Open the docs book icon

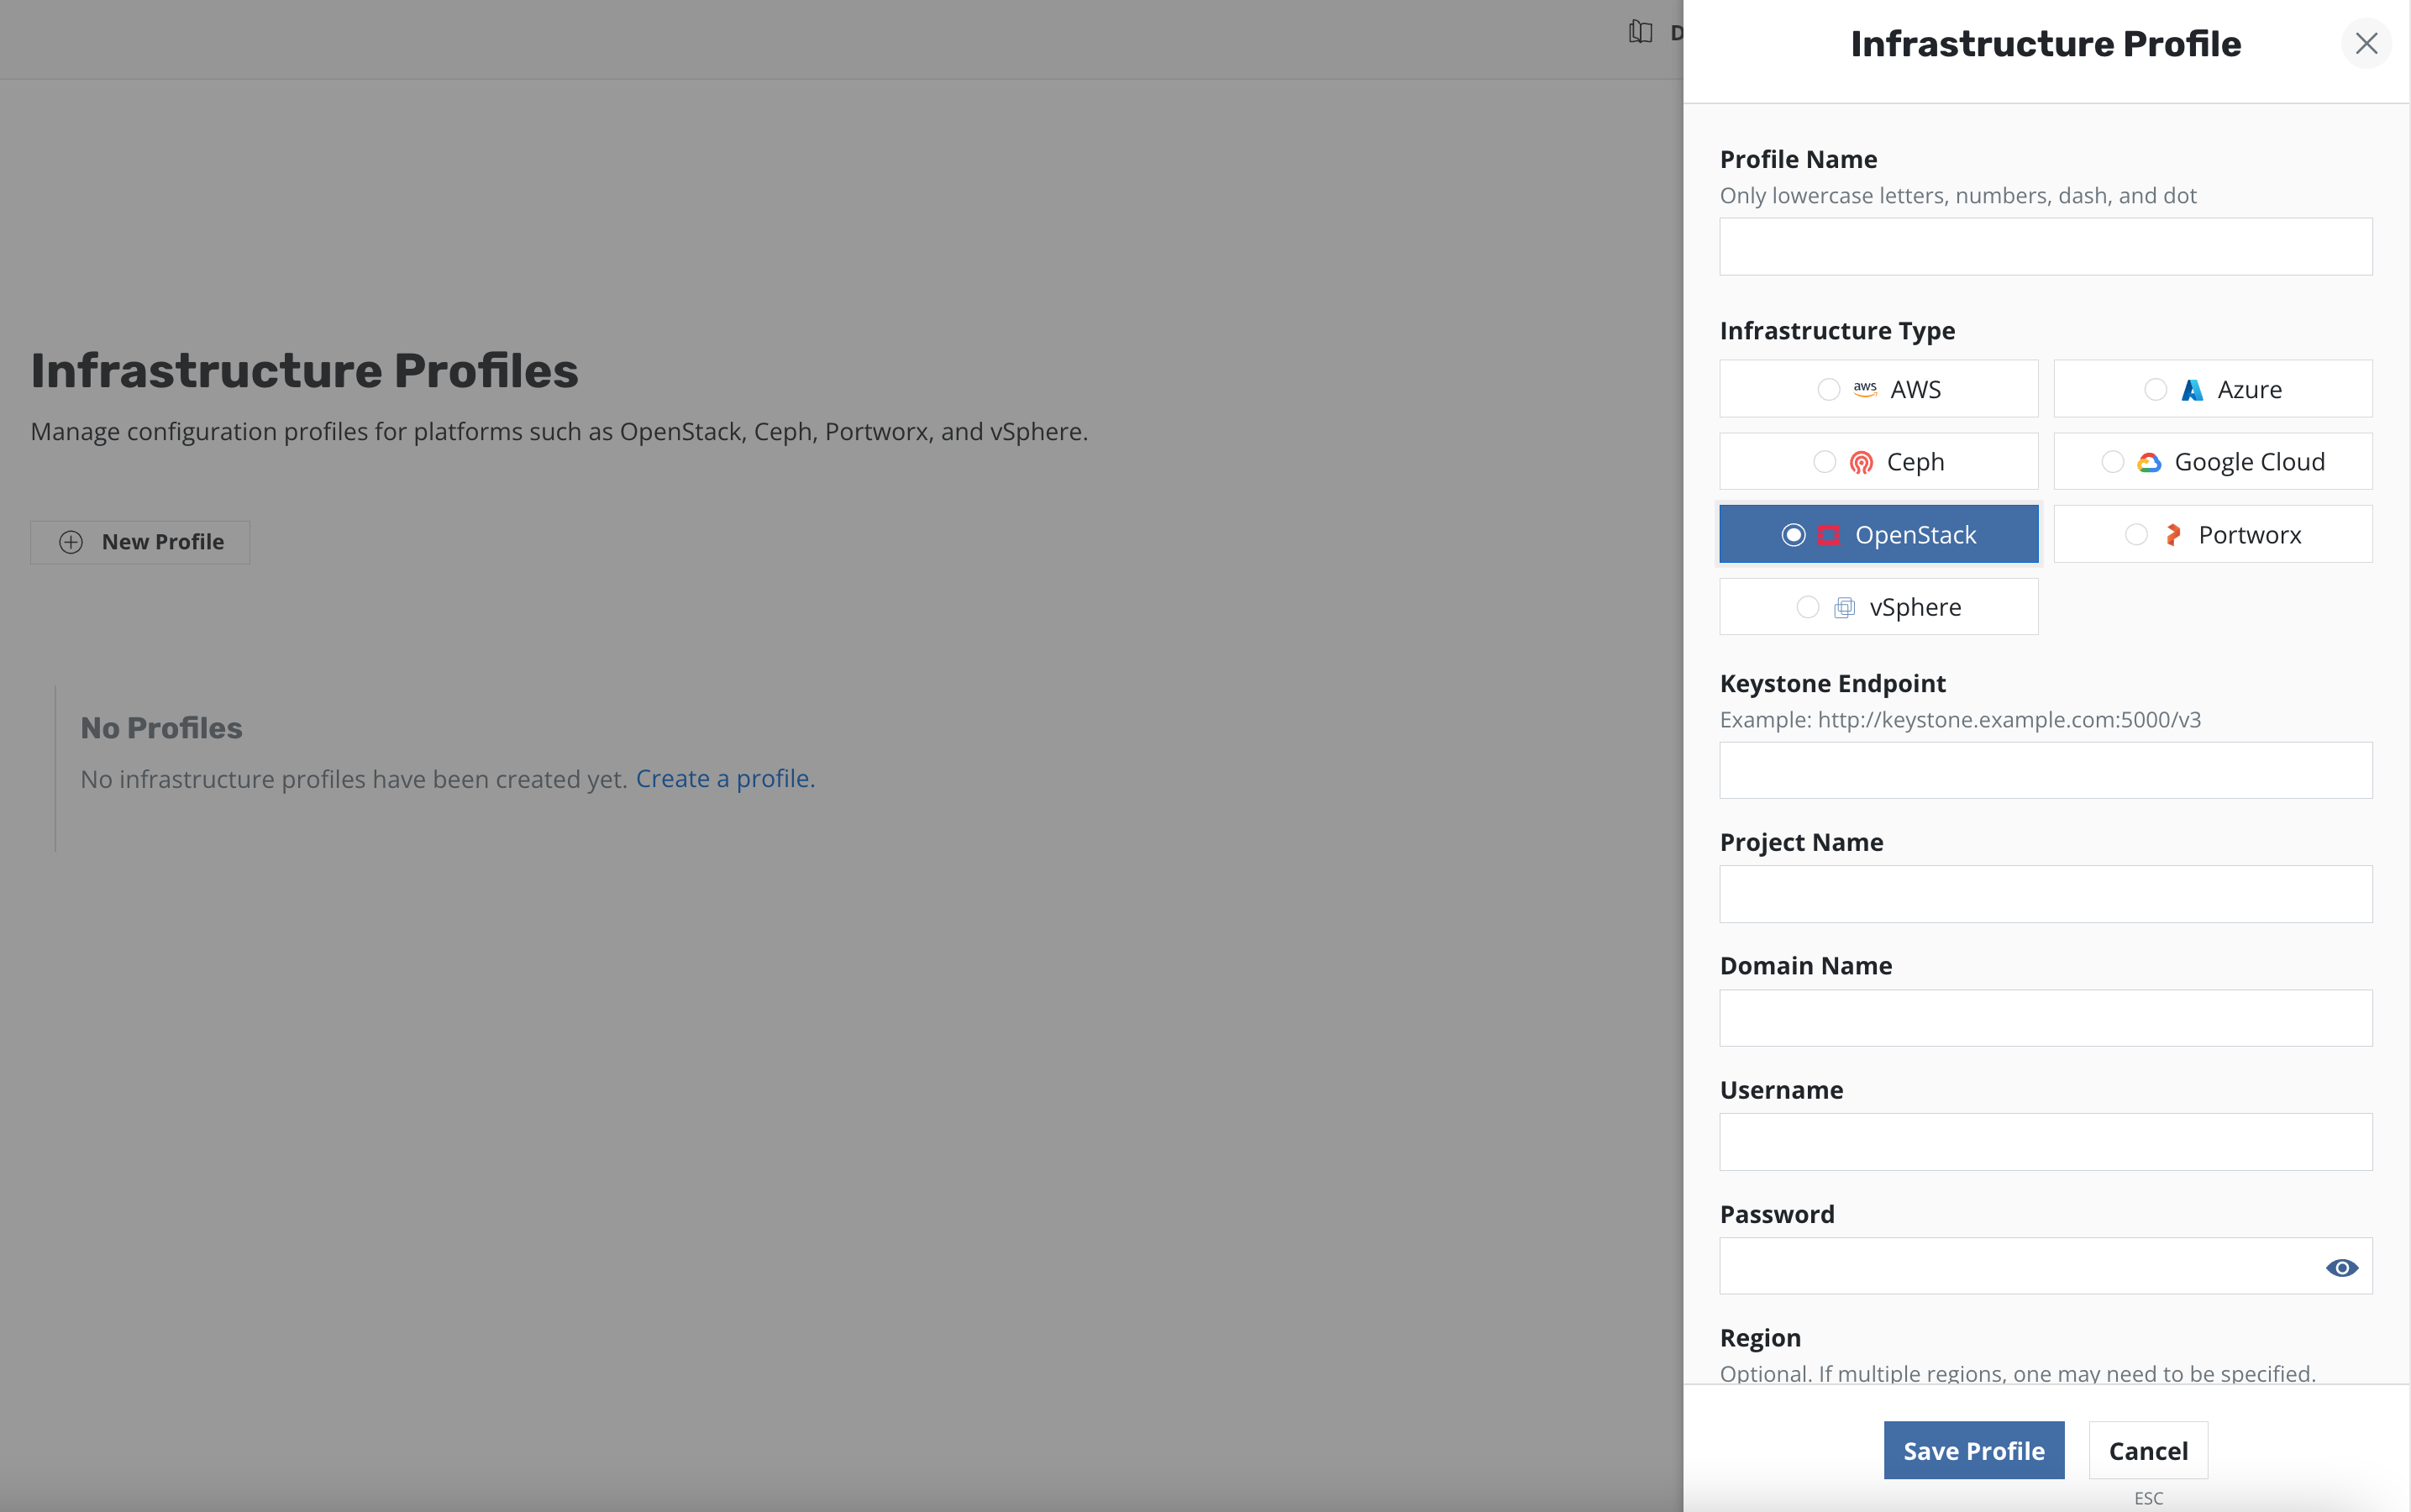[1640, 32]
